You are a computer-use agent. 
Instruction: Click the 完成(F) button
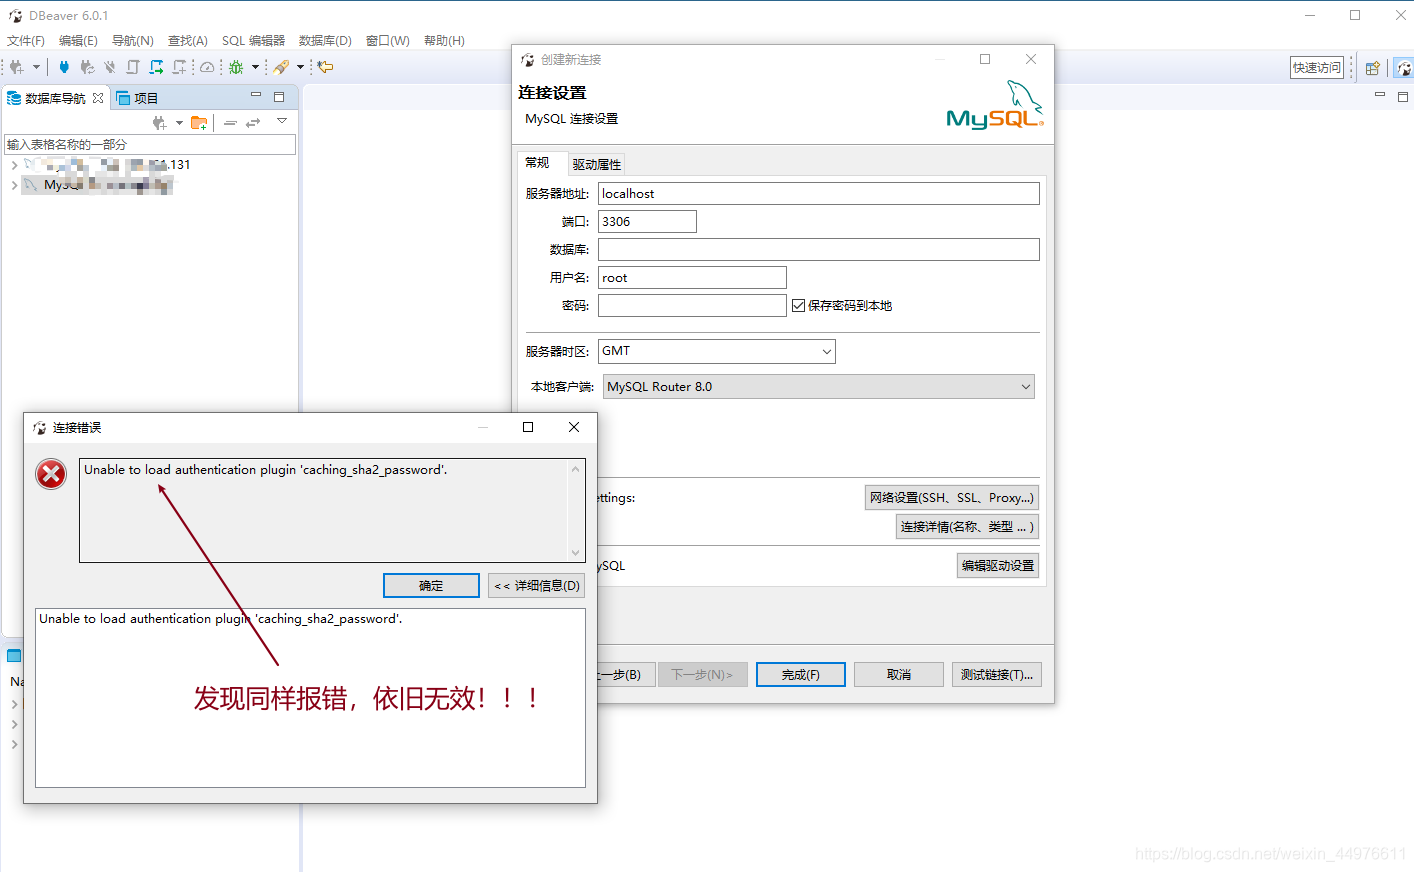[801, 675]
